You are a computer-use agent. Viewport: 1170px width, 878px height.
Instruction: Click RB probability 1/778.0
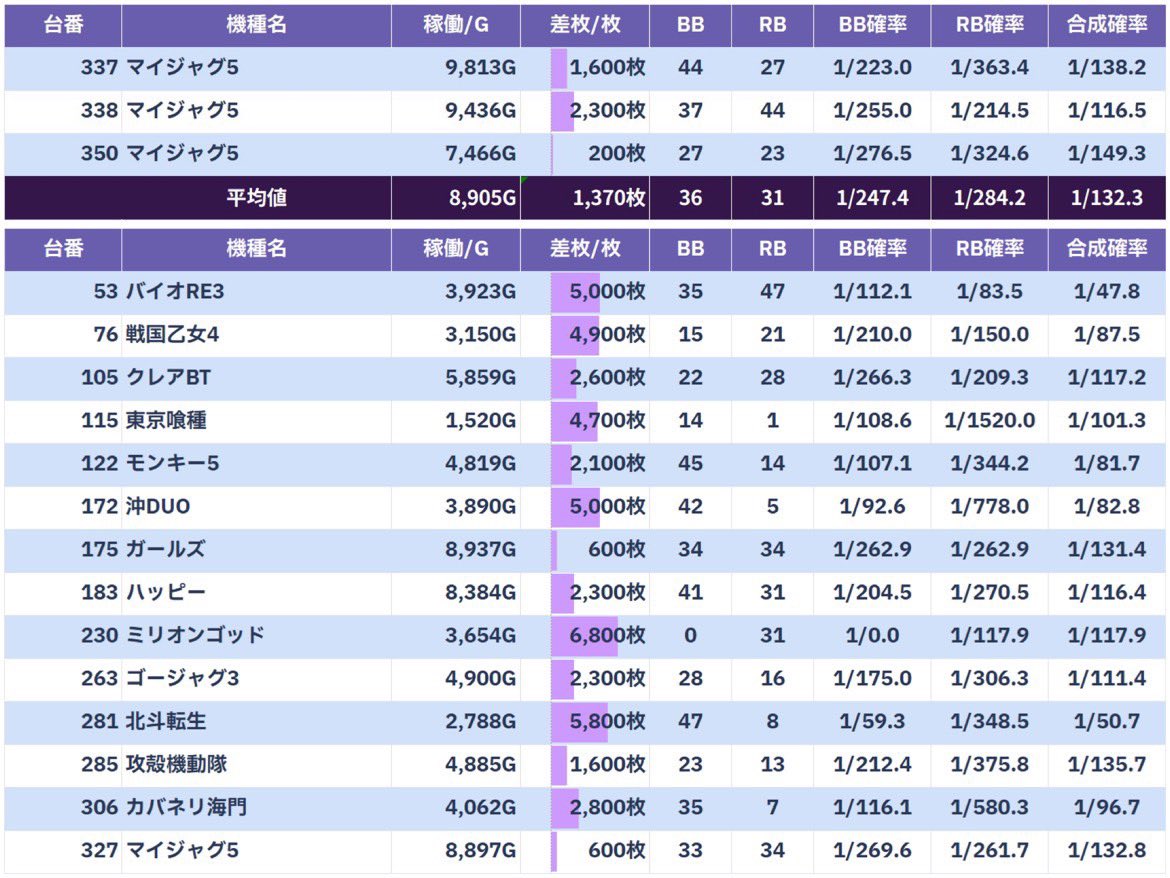coord(989,507)
